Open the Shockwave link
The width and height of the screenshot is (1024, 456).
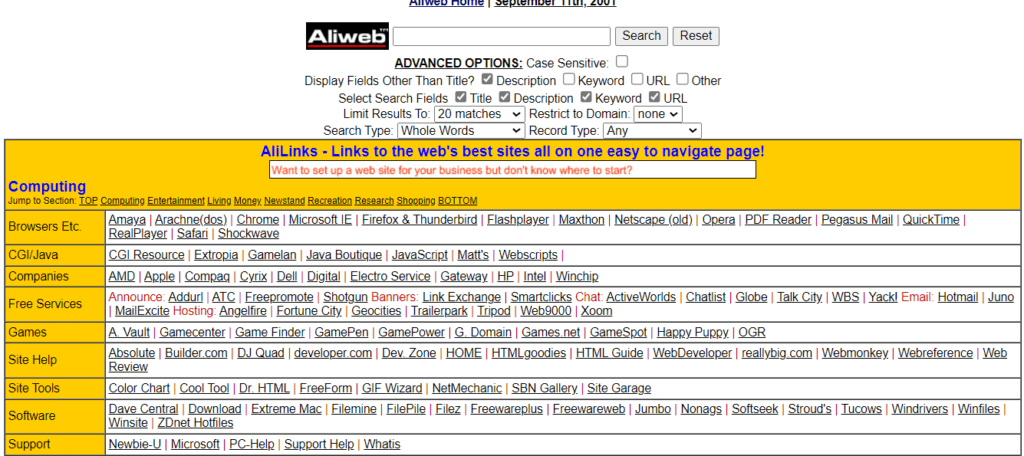pos(248,234)
